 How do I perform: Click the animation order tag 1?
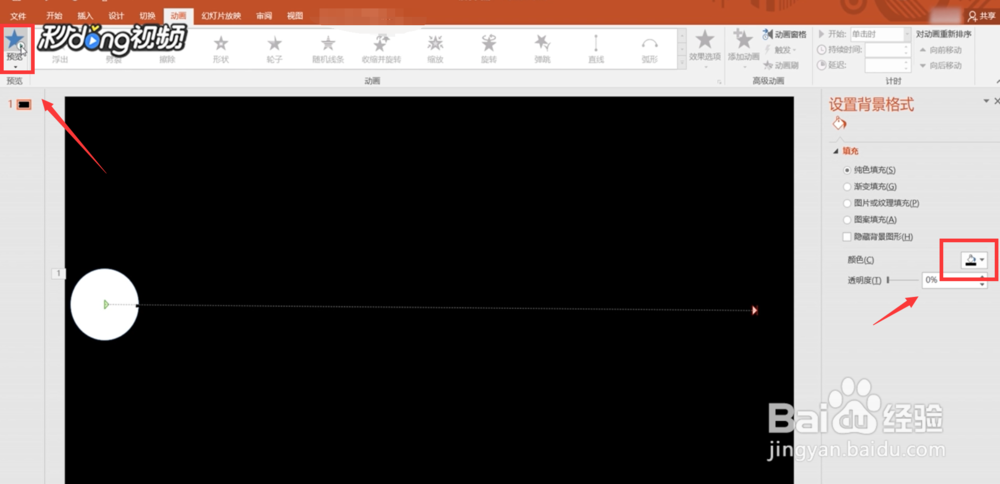tap(58, 273)
